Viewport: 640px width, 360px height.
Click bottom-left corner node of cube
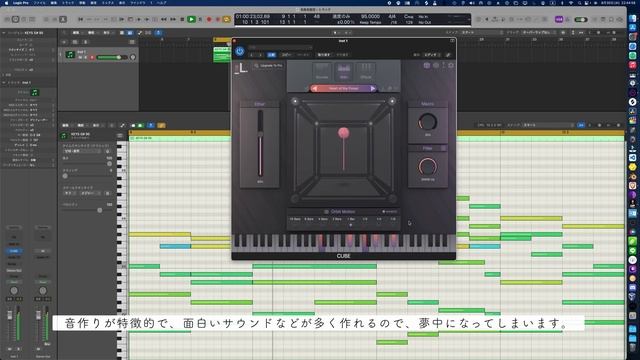point(295,199)
